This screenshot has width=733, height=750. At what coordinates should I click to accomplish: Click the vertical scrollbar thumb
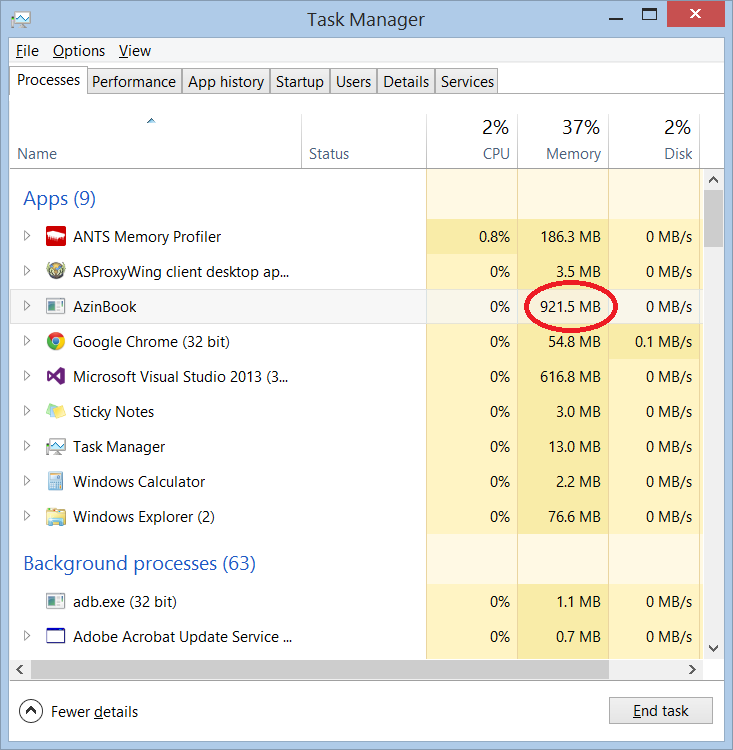(713, 219)
